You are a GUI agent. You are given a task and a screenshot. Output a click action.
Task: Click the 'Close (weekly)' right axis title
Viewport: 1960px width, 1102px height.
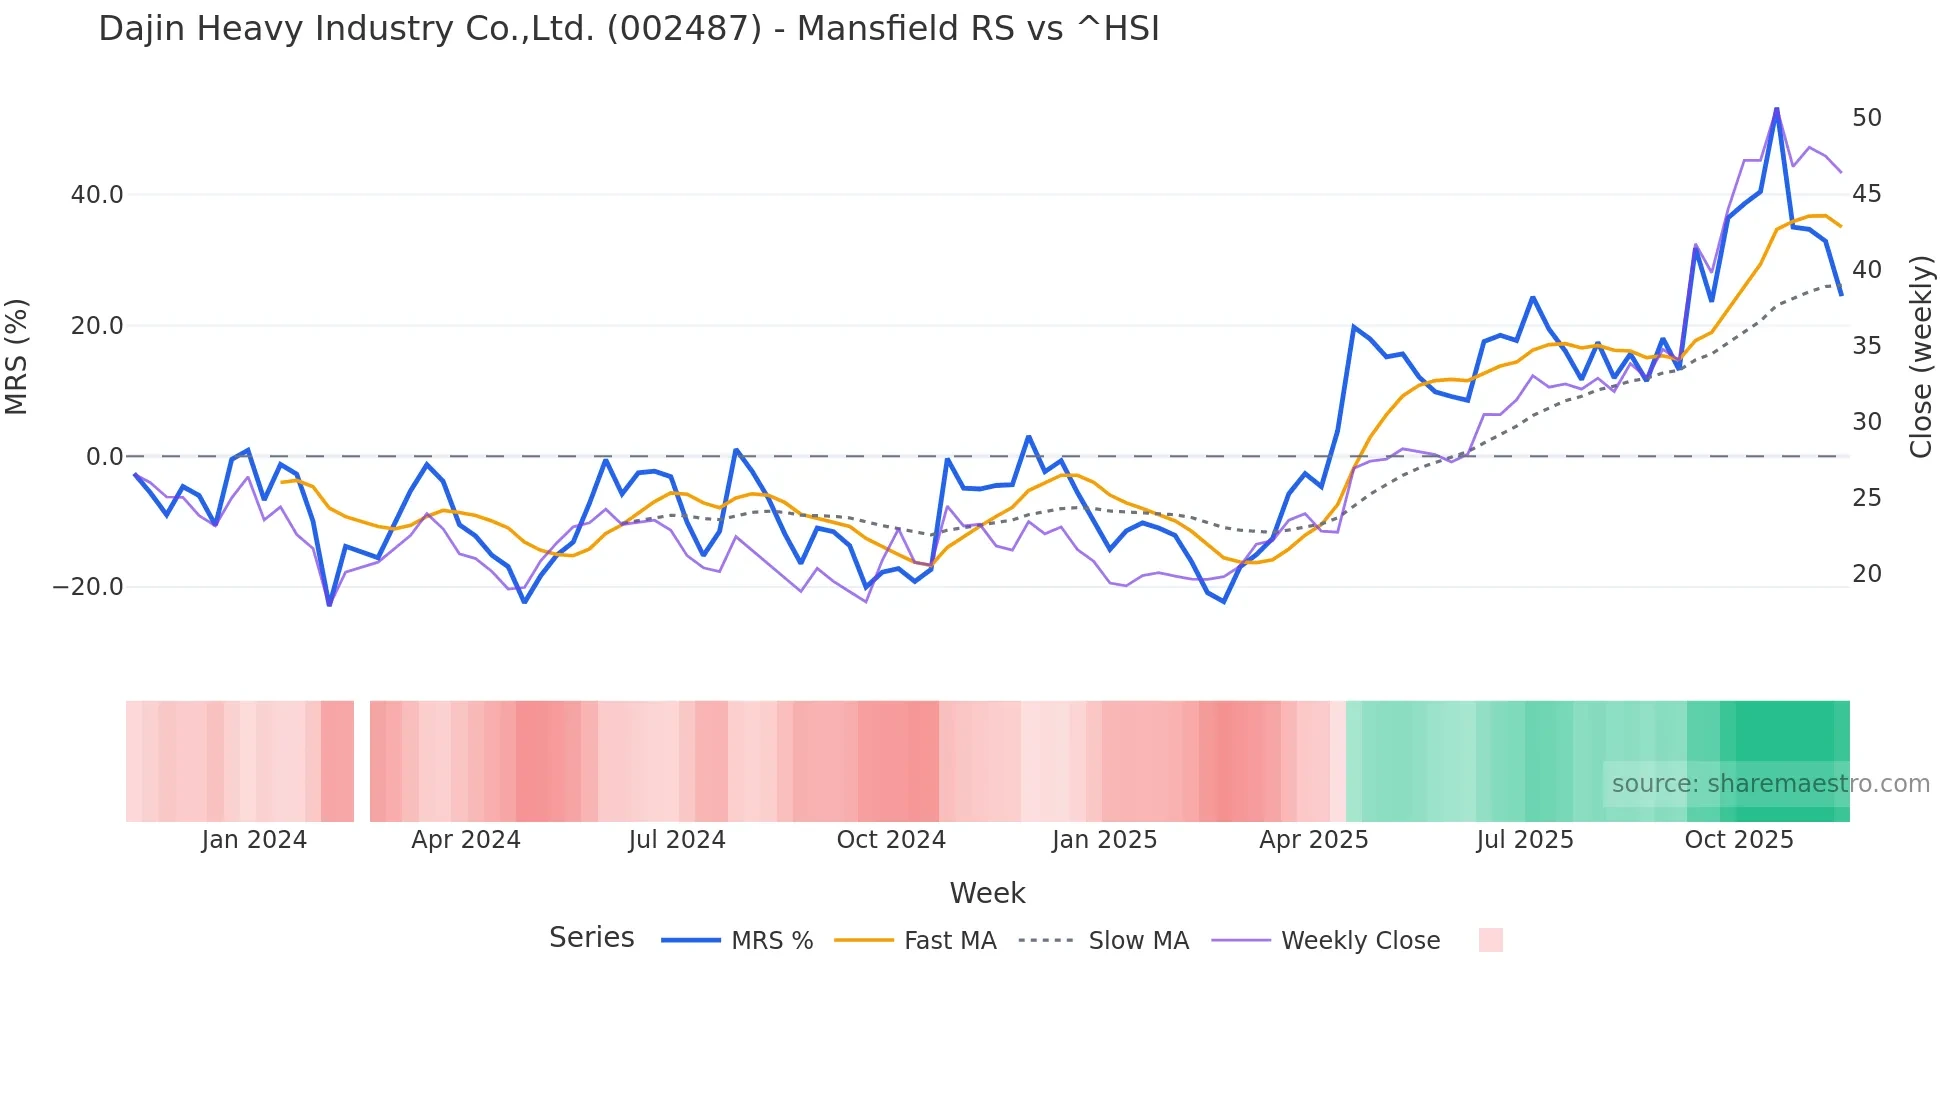(x=1921, y=357)
